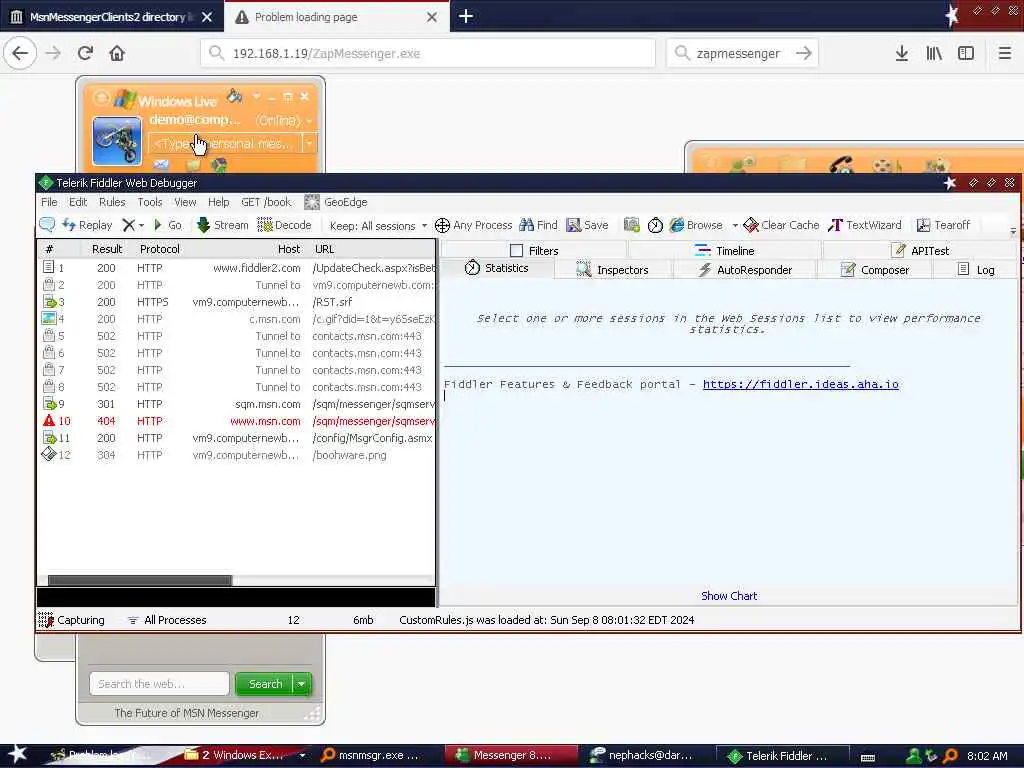The width and height of the screenshot is (1024, 768).
Task: Open the AutoResponder tab
Action: tap(744, 269)
